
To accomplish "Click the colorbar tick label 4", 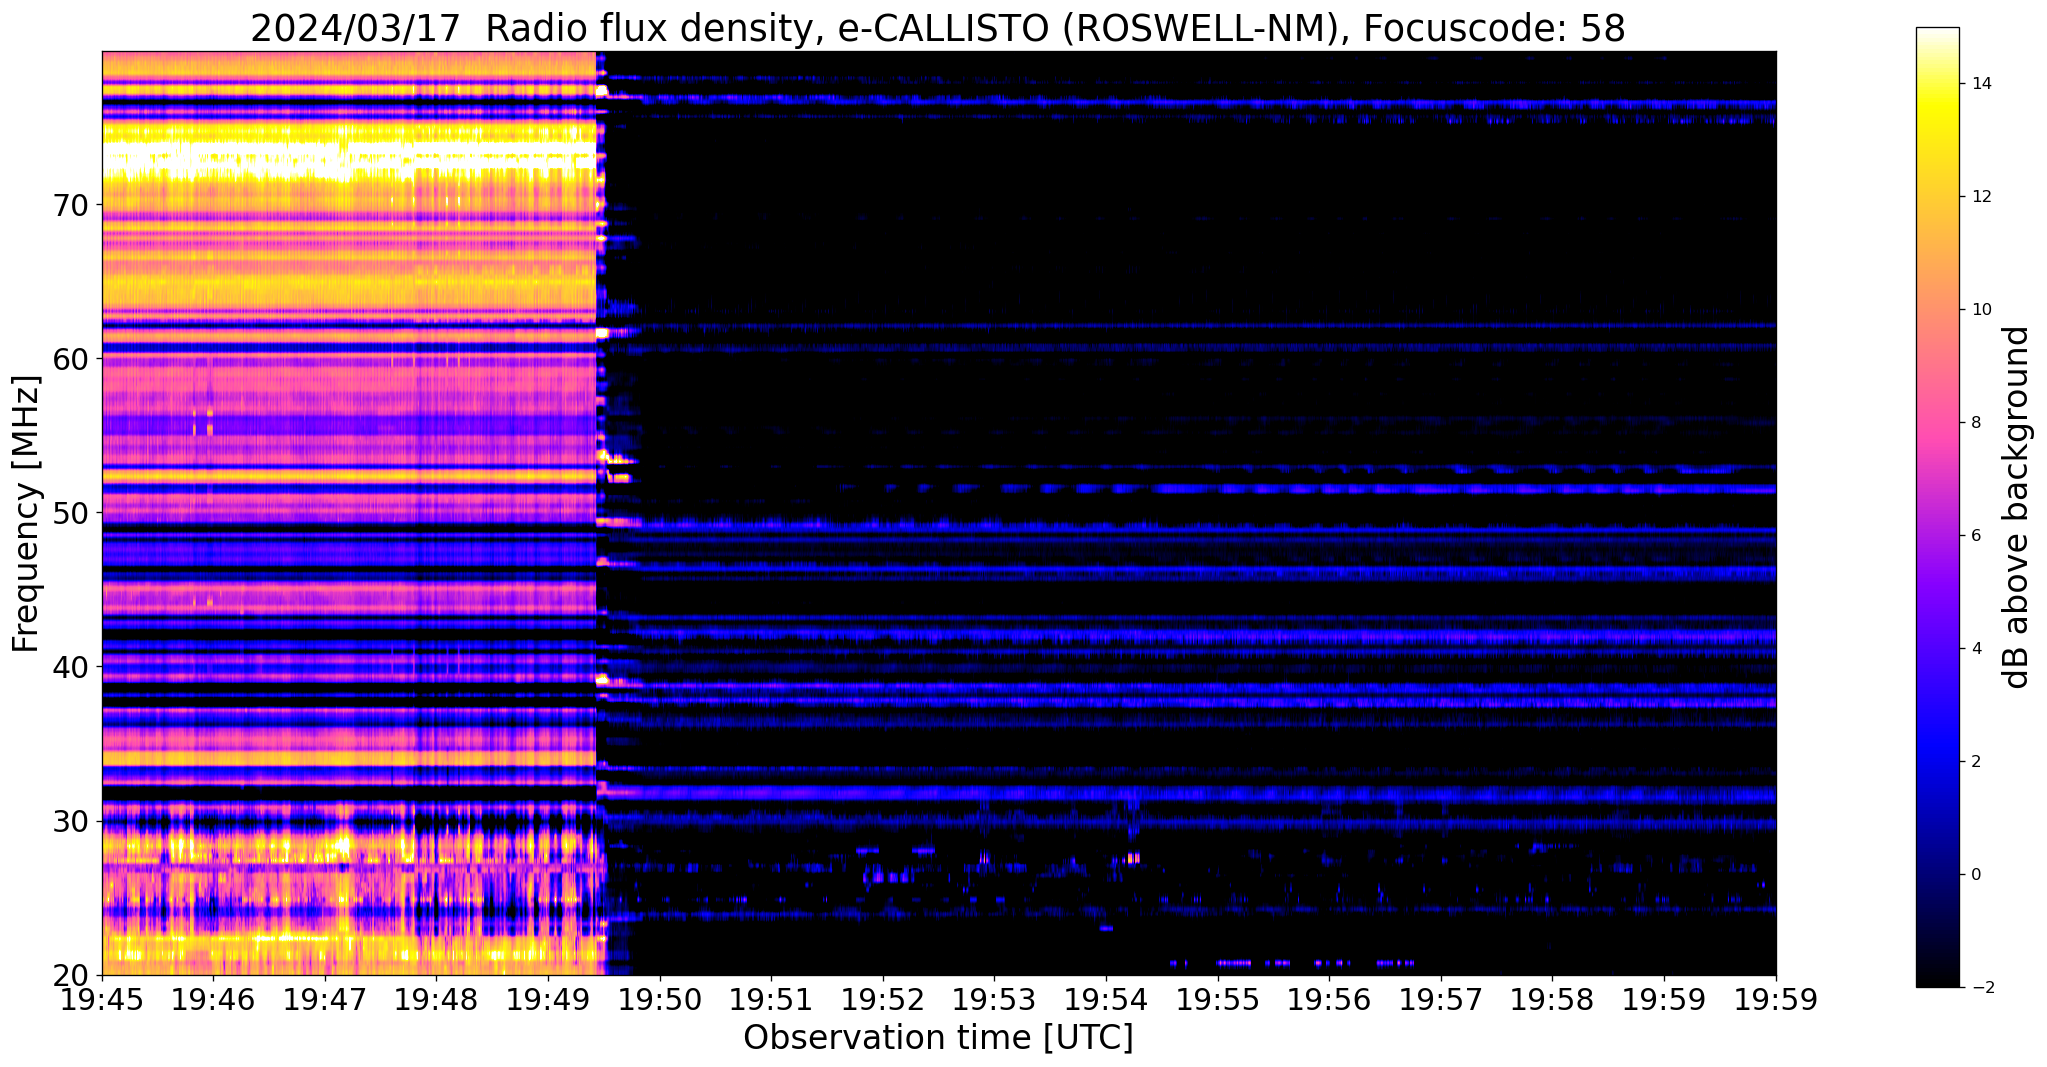I will 1974,648.
